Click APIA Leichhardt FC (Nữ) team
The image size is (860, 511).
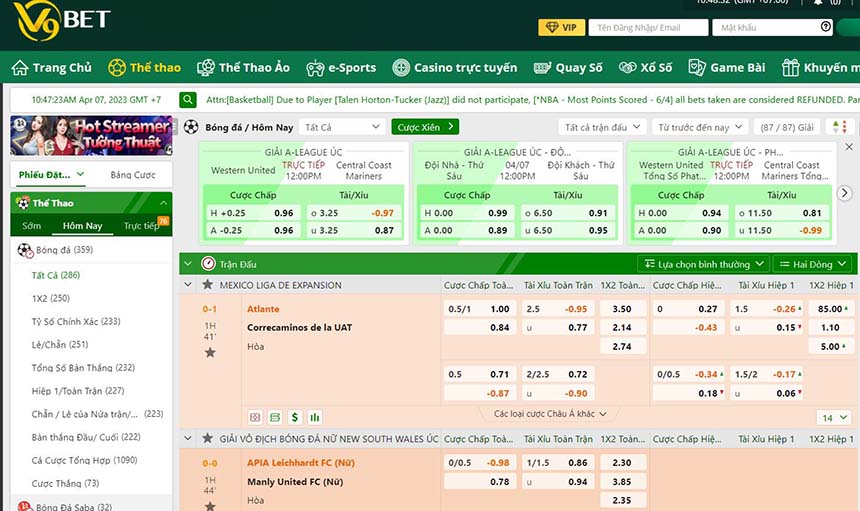pos(301,463)
